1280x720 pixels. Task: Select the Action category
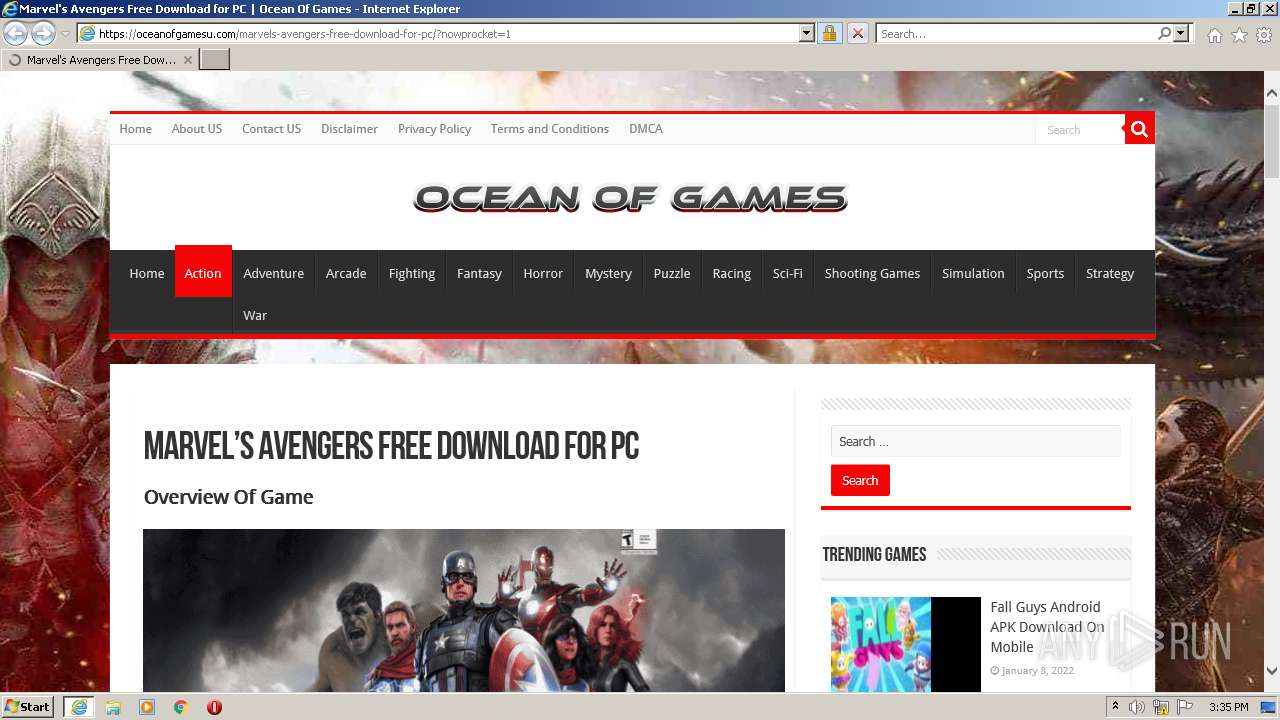pyautogui.click(x=203, y=272)
